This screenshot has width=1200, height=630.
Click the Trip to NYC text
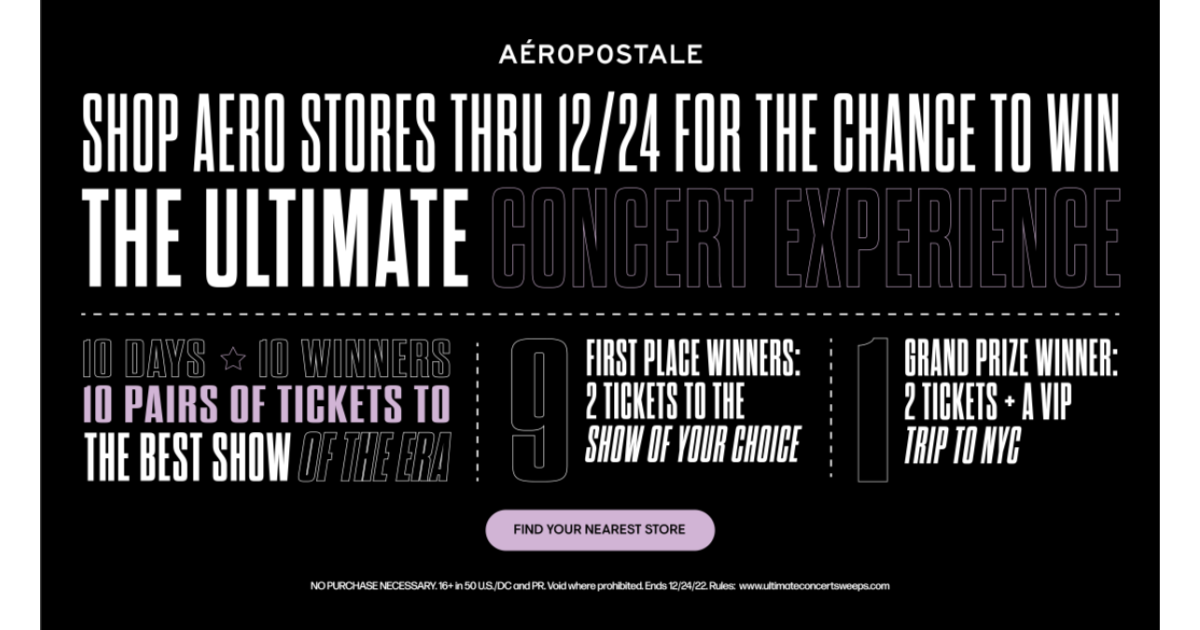[x=961, y=447]
